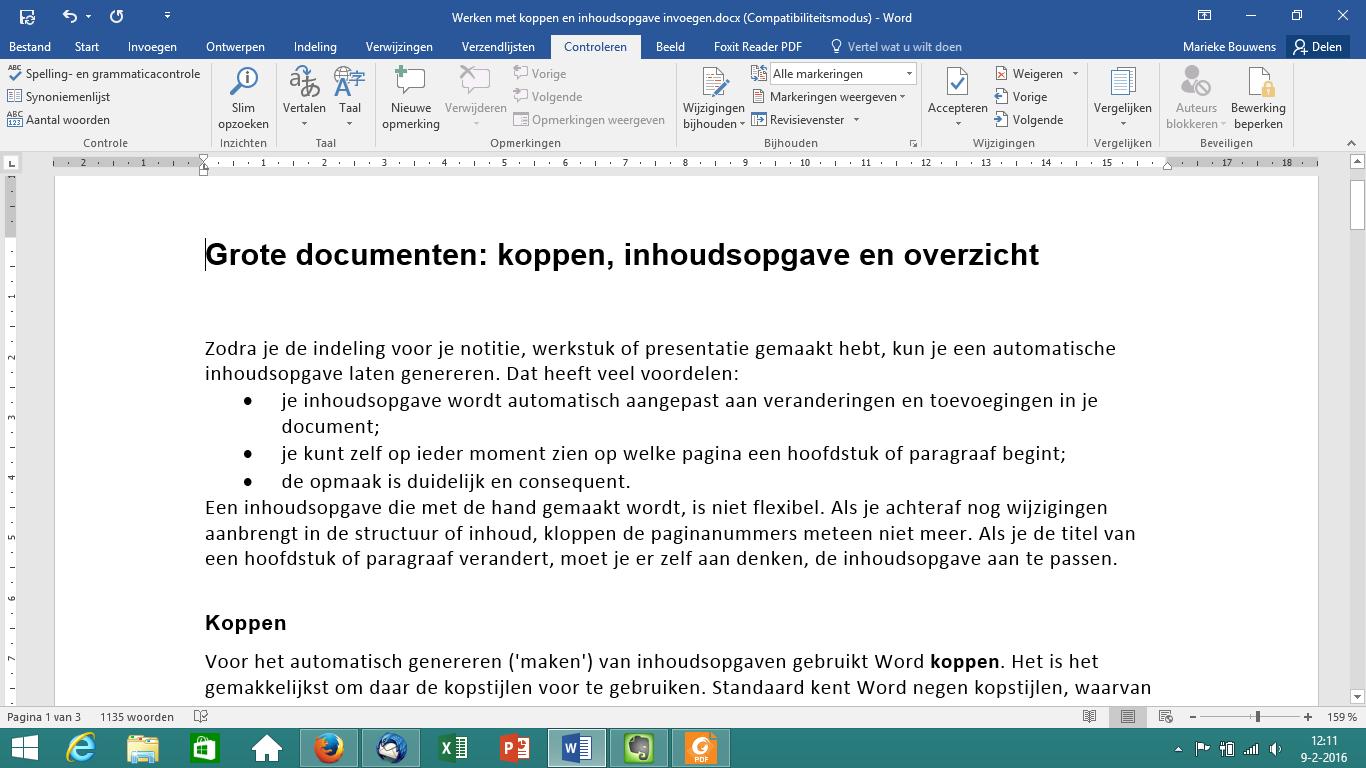Click the ruler tab selector icon
Viewport: 1366px width, 768px height.
click(11, 162)
